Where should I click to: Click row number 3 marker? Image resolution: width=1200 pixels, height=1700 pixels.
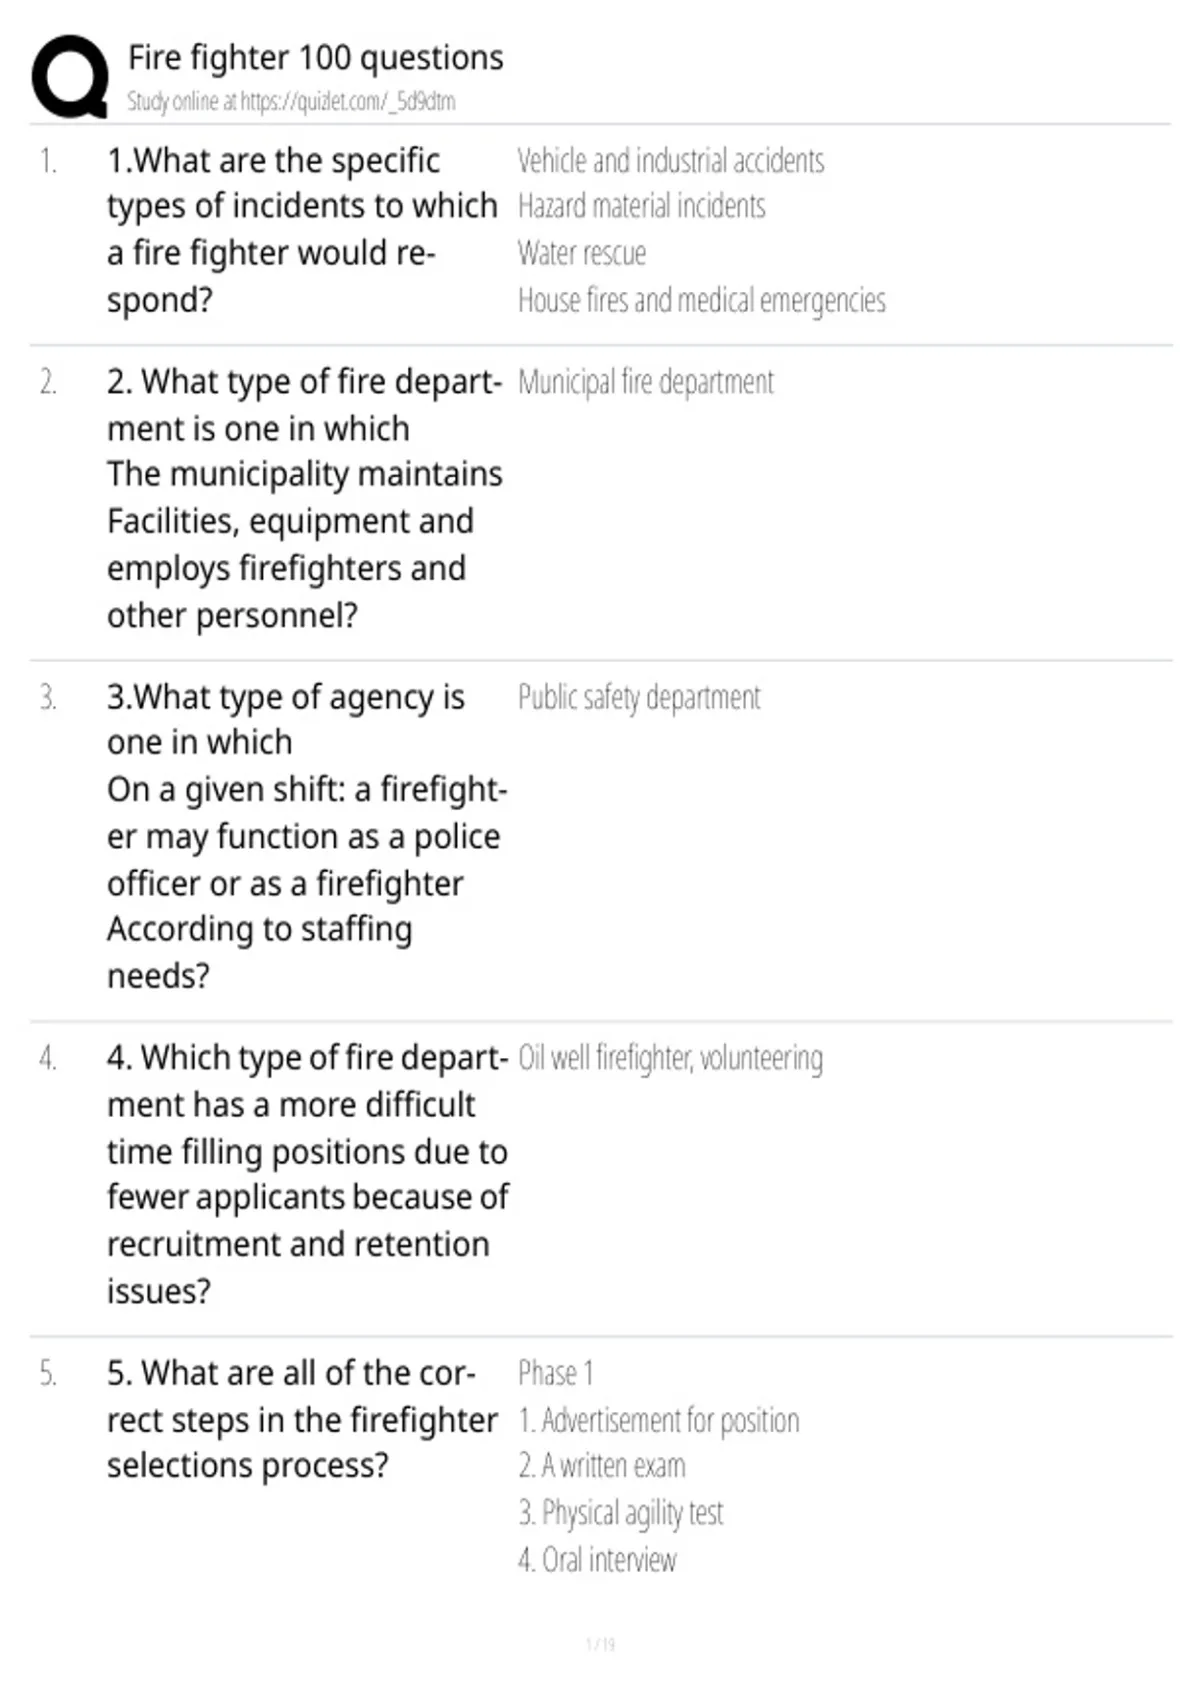[x=48, y=697]
